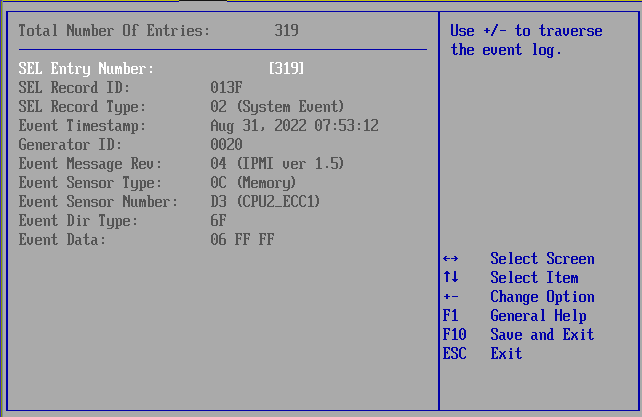Click the Event Data value 06 FF FF
The image size is (642, 417).
pos(242,240)
